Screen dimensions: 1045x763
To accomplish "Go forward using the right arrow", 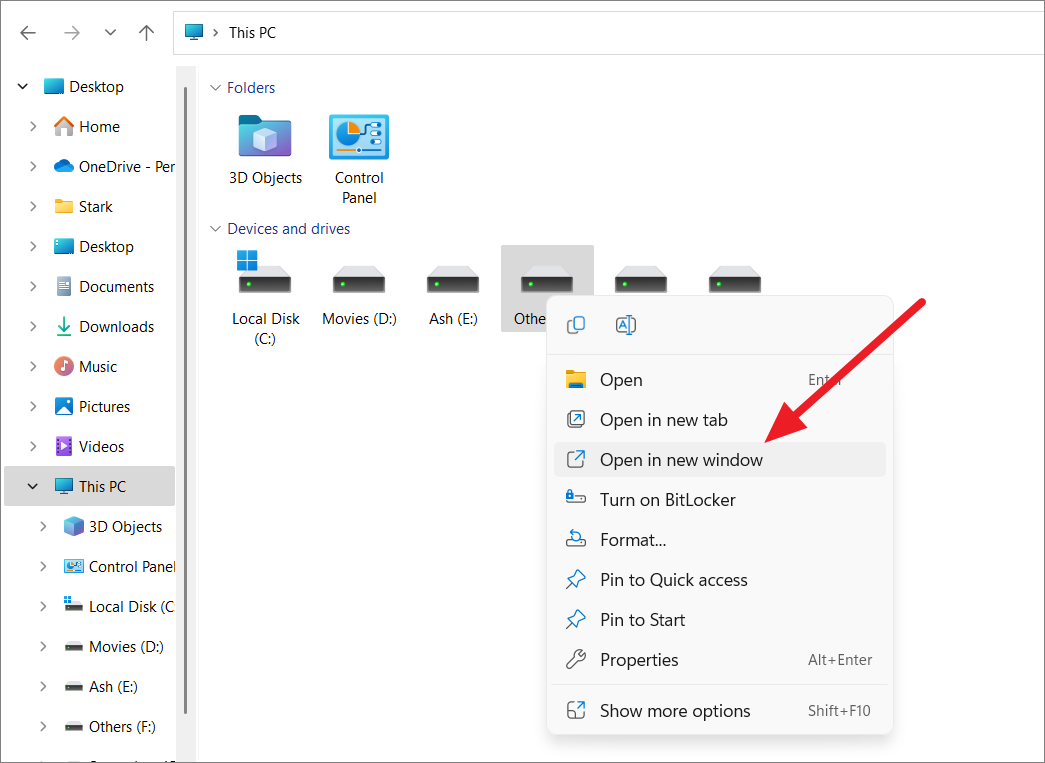I will point(71,33).
